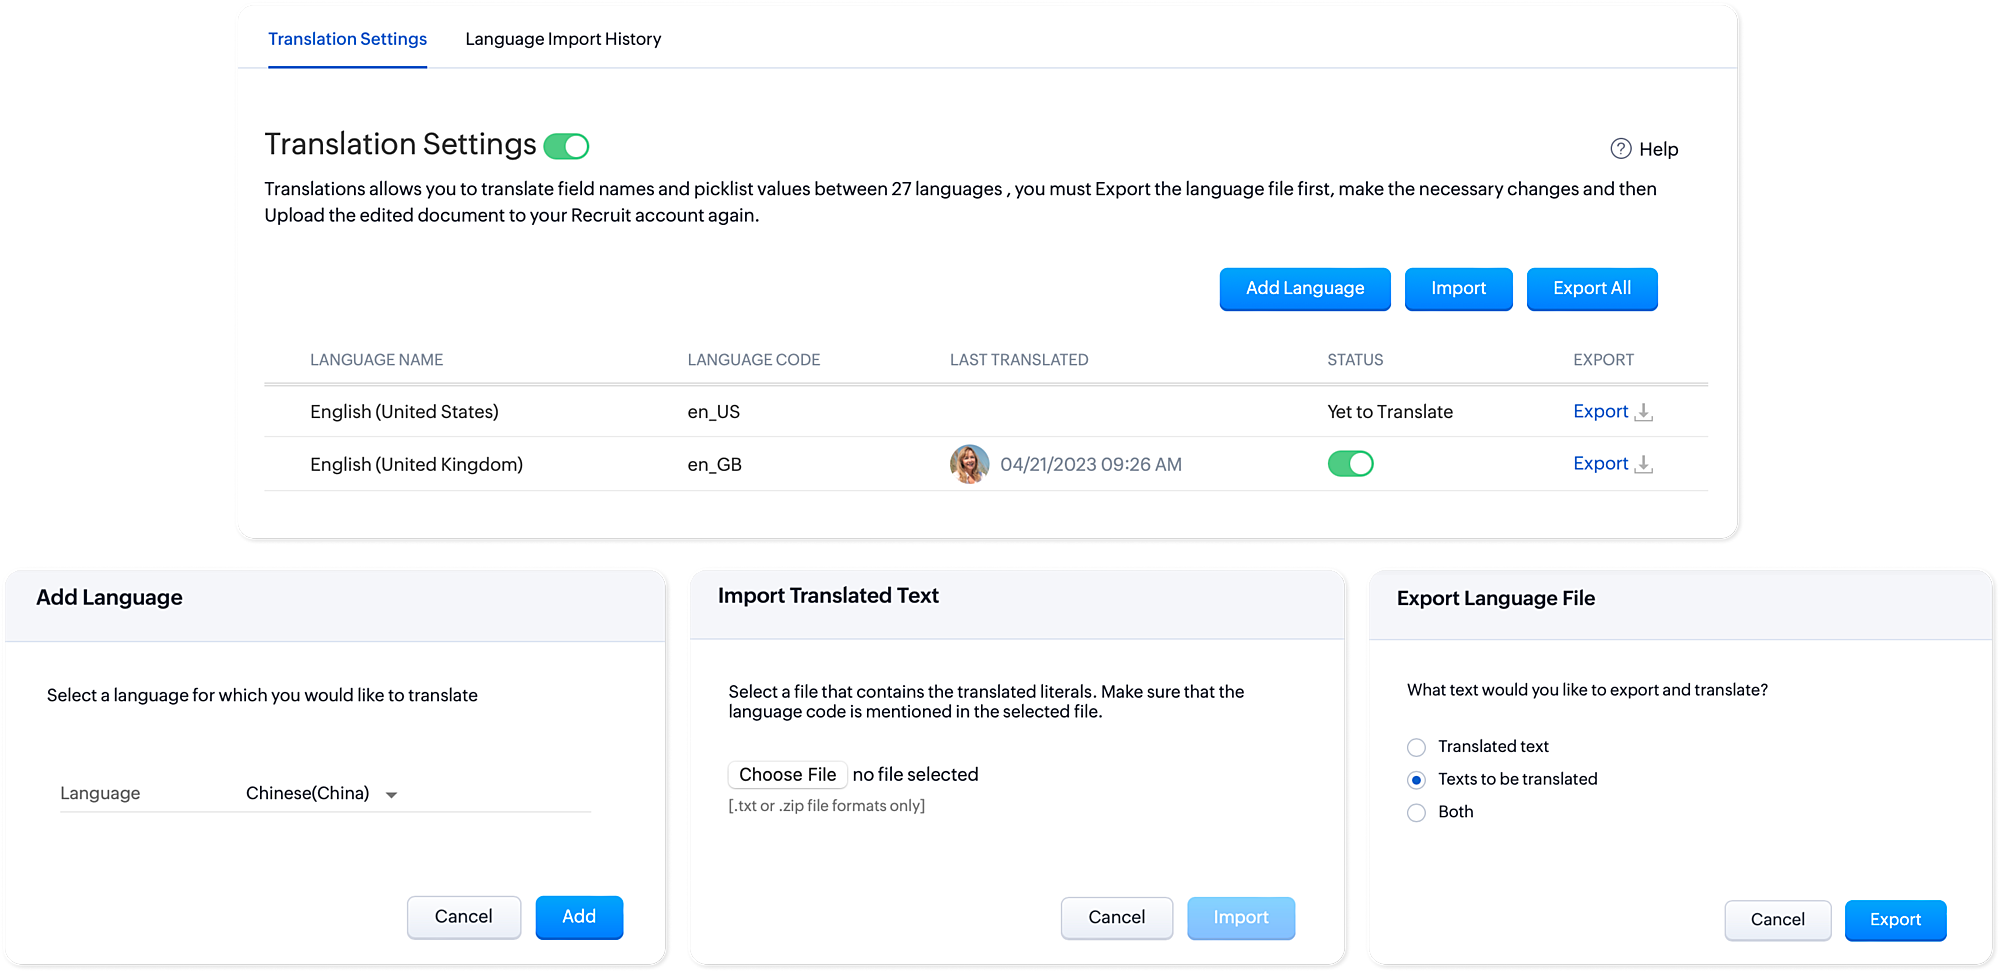
Task: Click the Help question mark icon
Action: click(x=1620, y=149)
